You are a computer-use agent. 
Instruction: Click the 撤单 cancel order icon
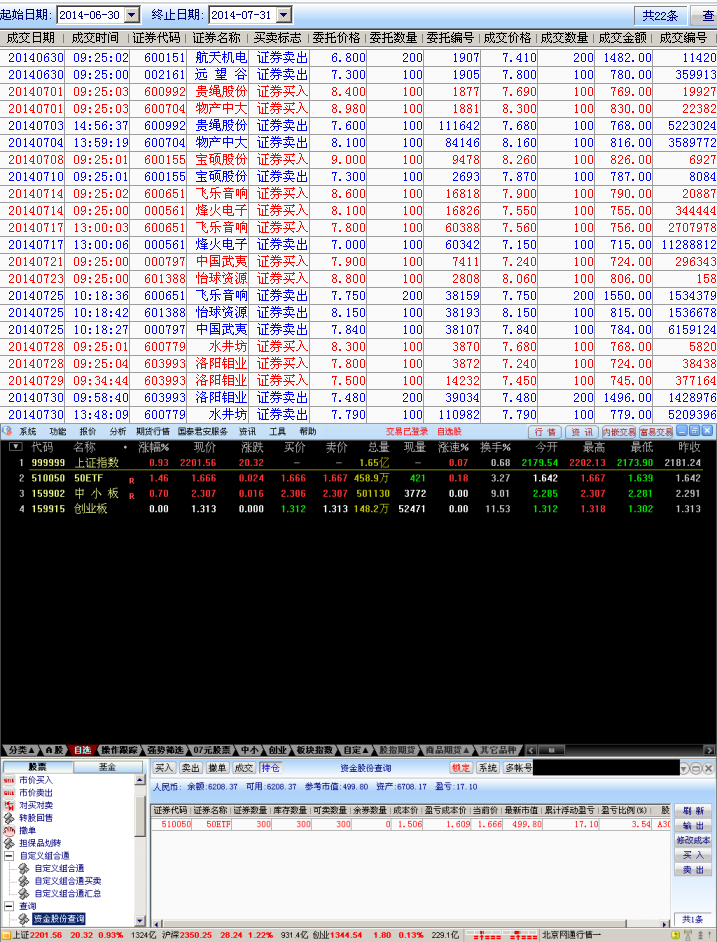click(x=10, y=830)
